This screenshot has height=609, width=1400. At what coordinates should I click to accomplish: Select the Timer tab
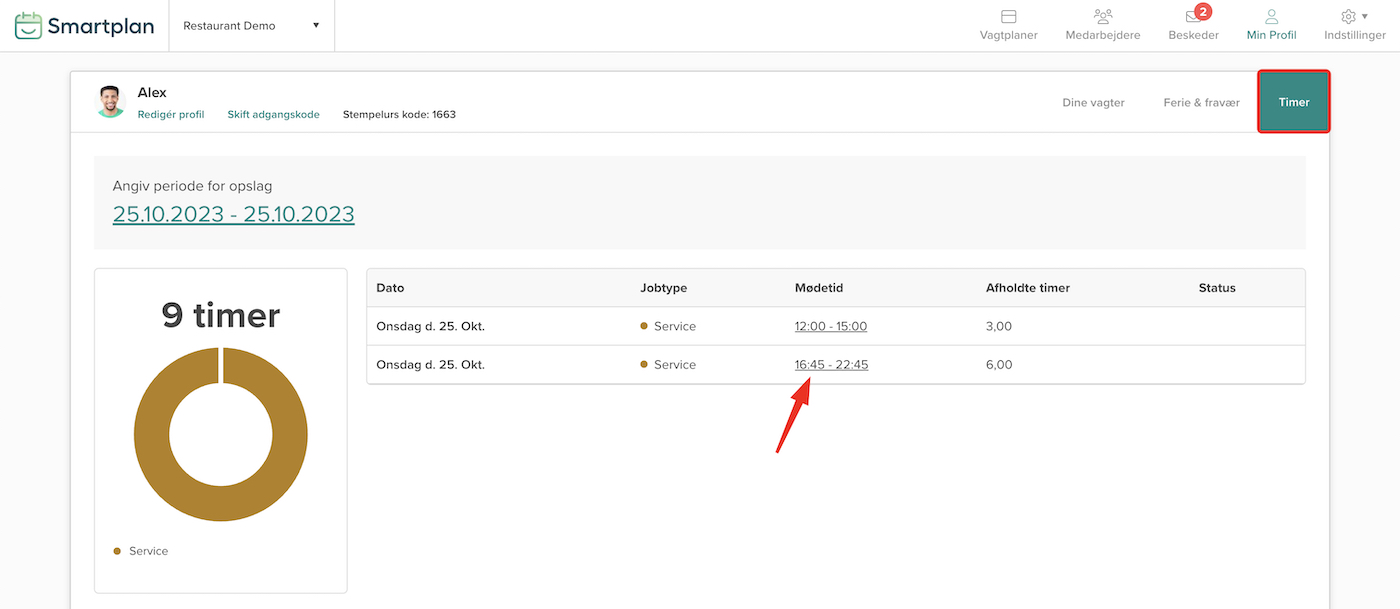(x=1293, y=102)
